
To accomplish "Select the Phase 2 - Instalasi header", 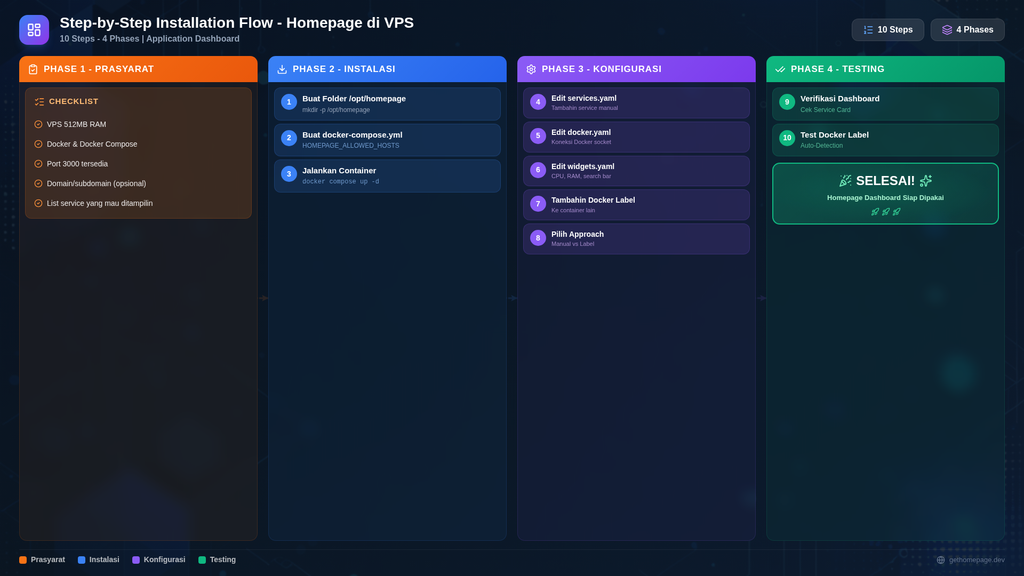I will coord(387,69).
